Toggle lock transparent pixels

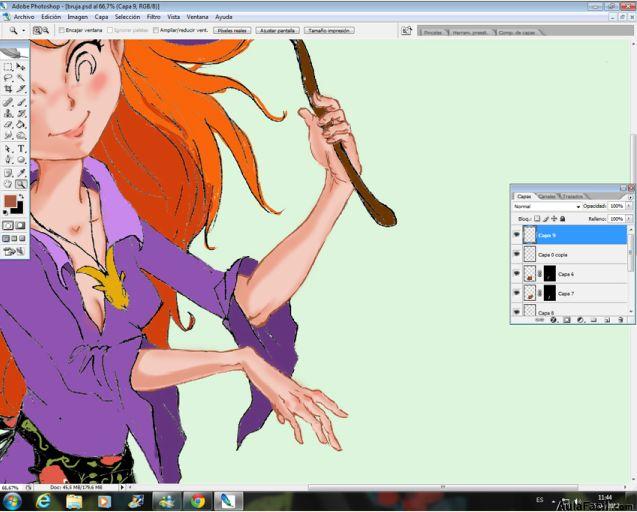point(537,219)
